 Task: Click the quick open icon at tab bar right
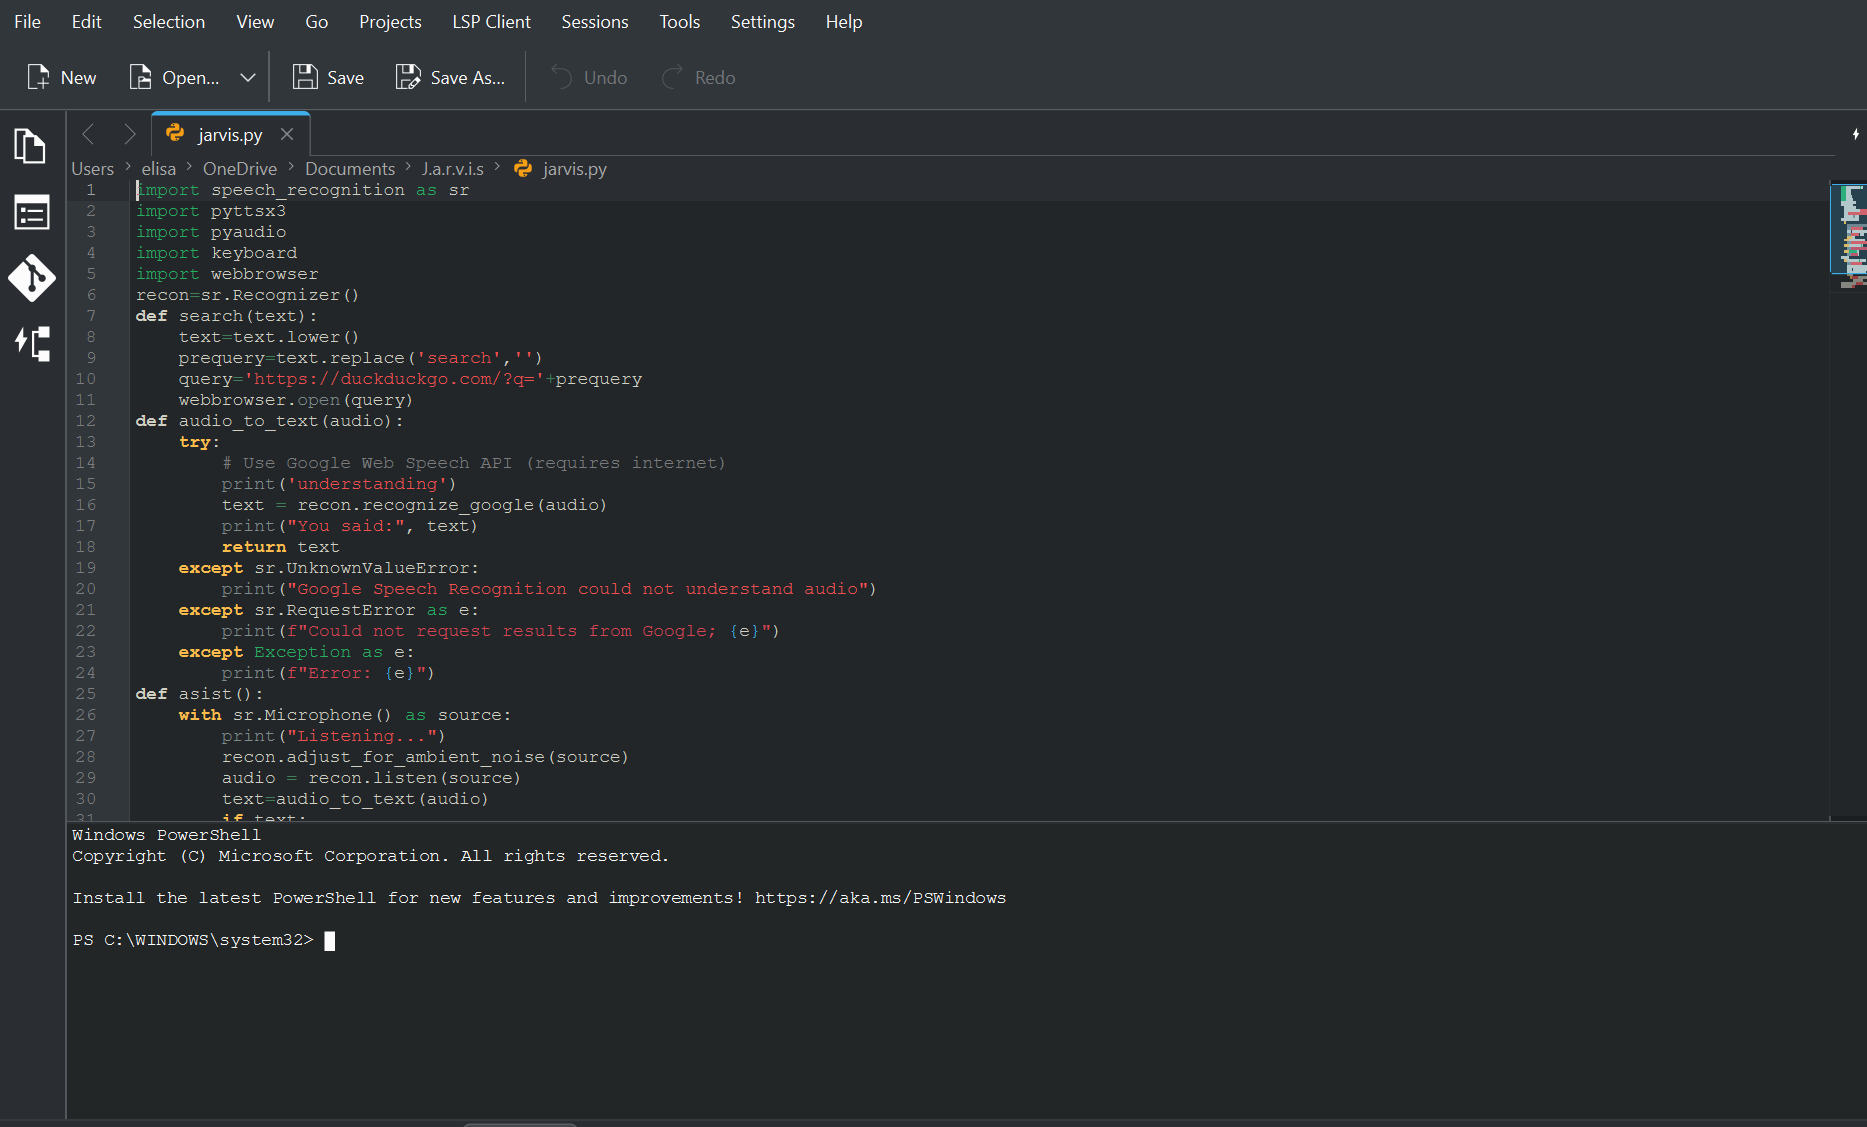point(1855,134)
